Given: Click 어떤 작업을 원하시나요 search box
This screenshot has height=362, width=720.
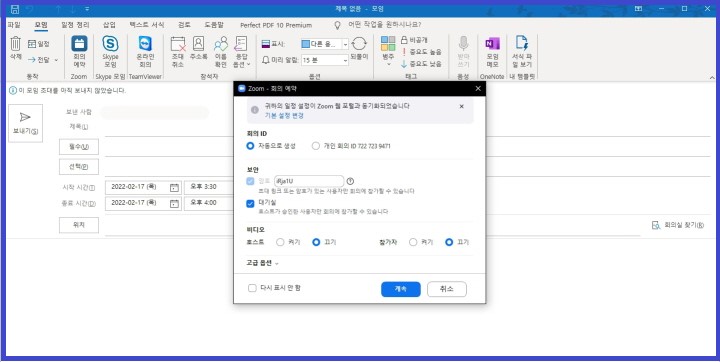Looking at the screenshot, I should click(x=385, y=25).
